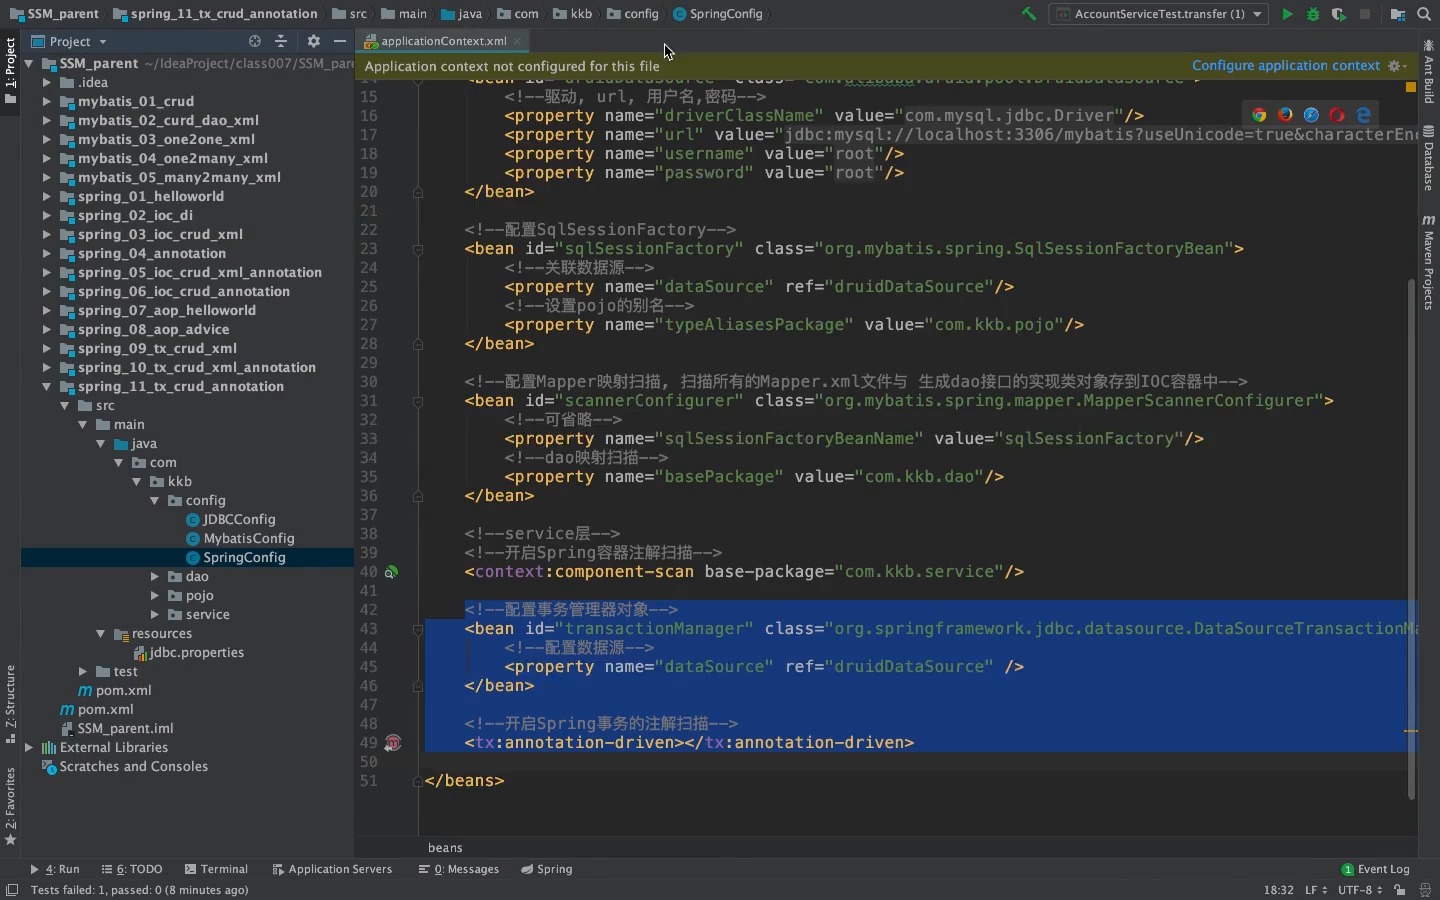Open in Chrome browser icon
Image resolution: width=1440 pixels, height=900 pixels.
1259,115
